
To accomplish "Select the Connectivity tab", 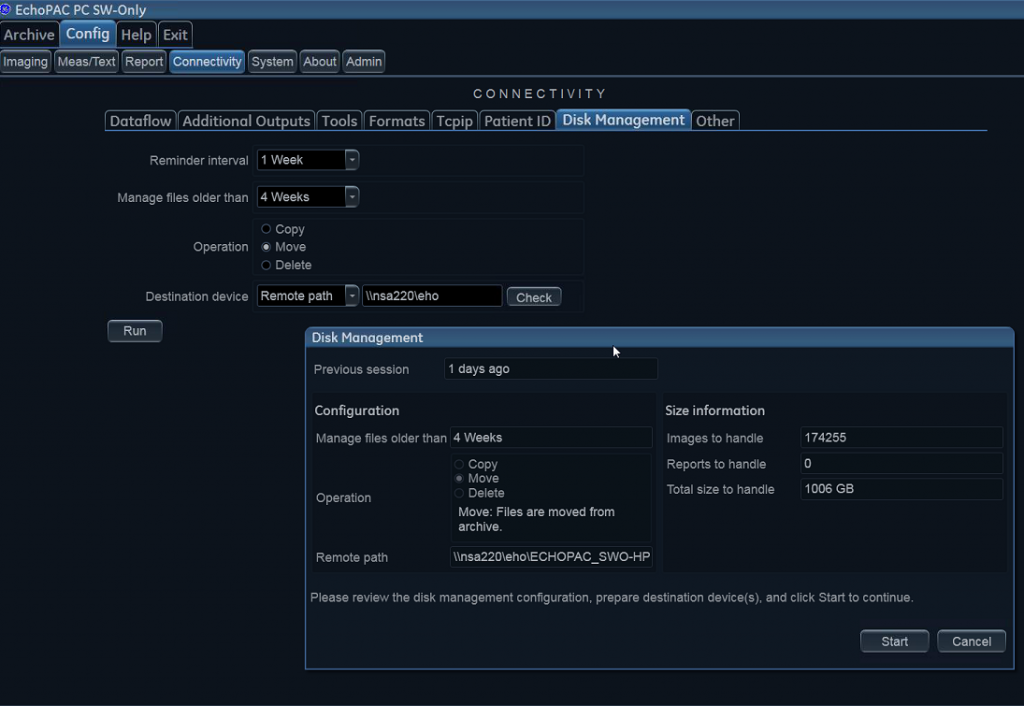I will pos(207,61).
